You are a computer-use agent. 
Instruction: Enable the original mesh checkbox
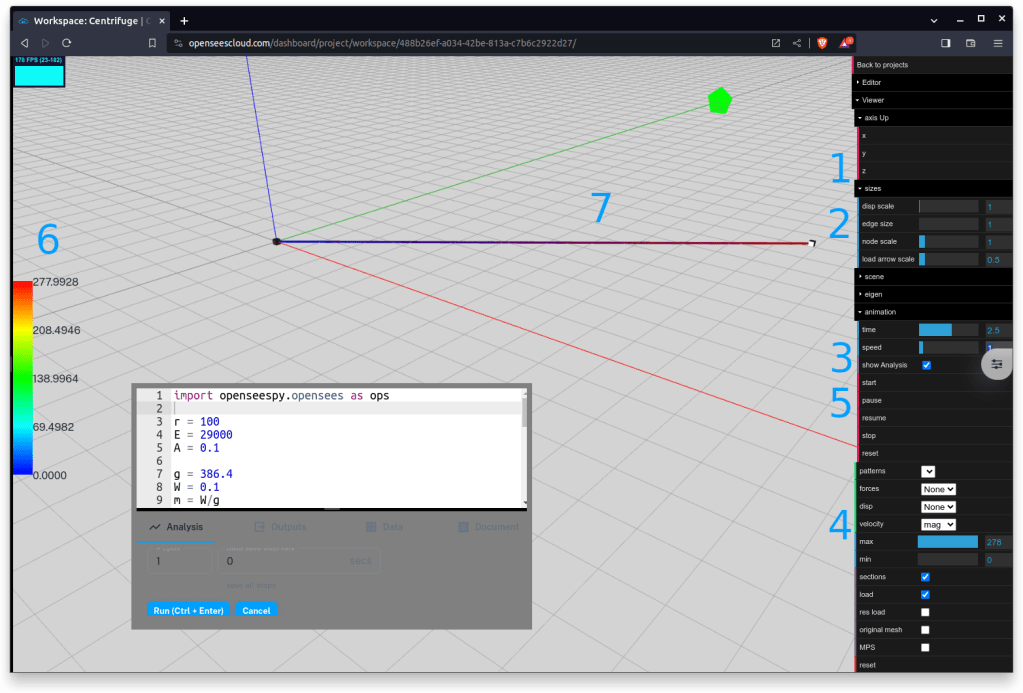(x=925, y=630)
